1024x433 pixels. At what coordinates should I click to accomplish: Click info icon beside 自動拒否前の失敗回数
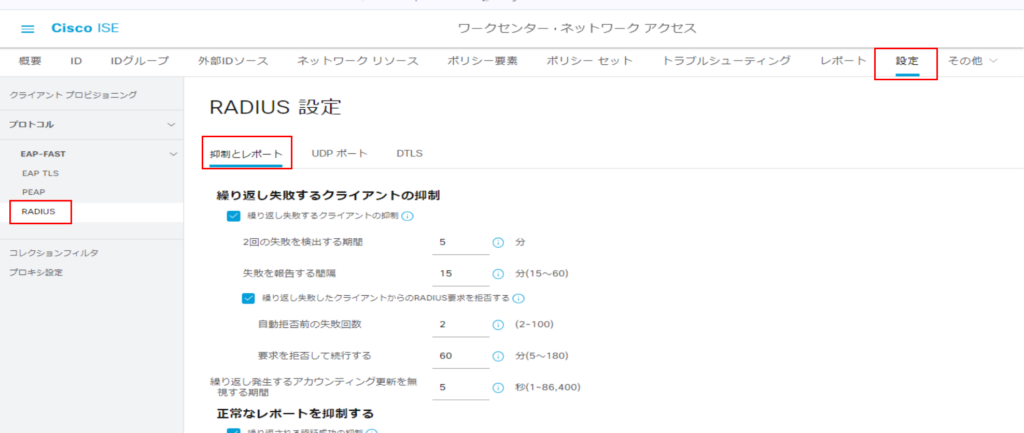coord(498,324)
